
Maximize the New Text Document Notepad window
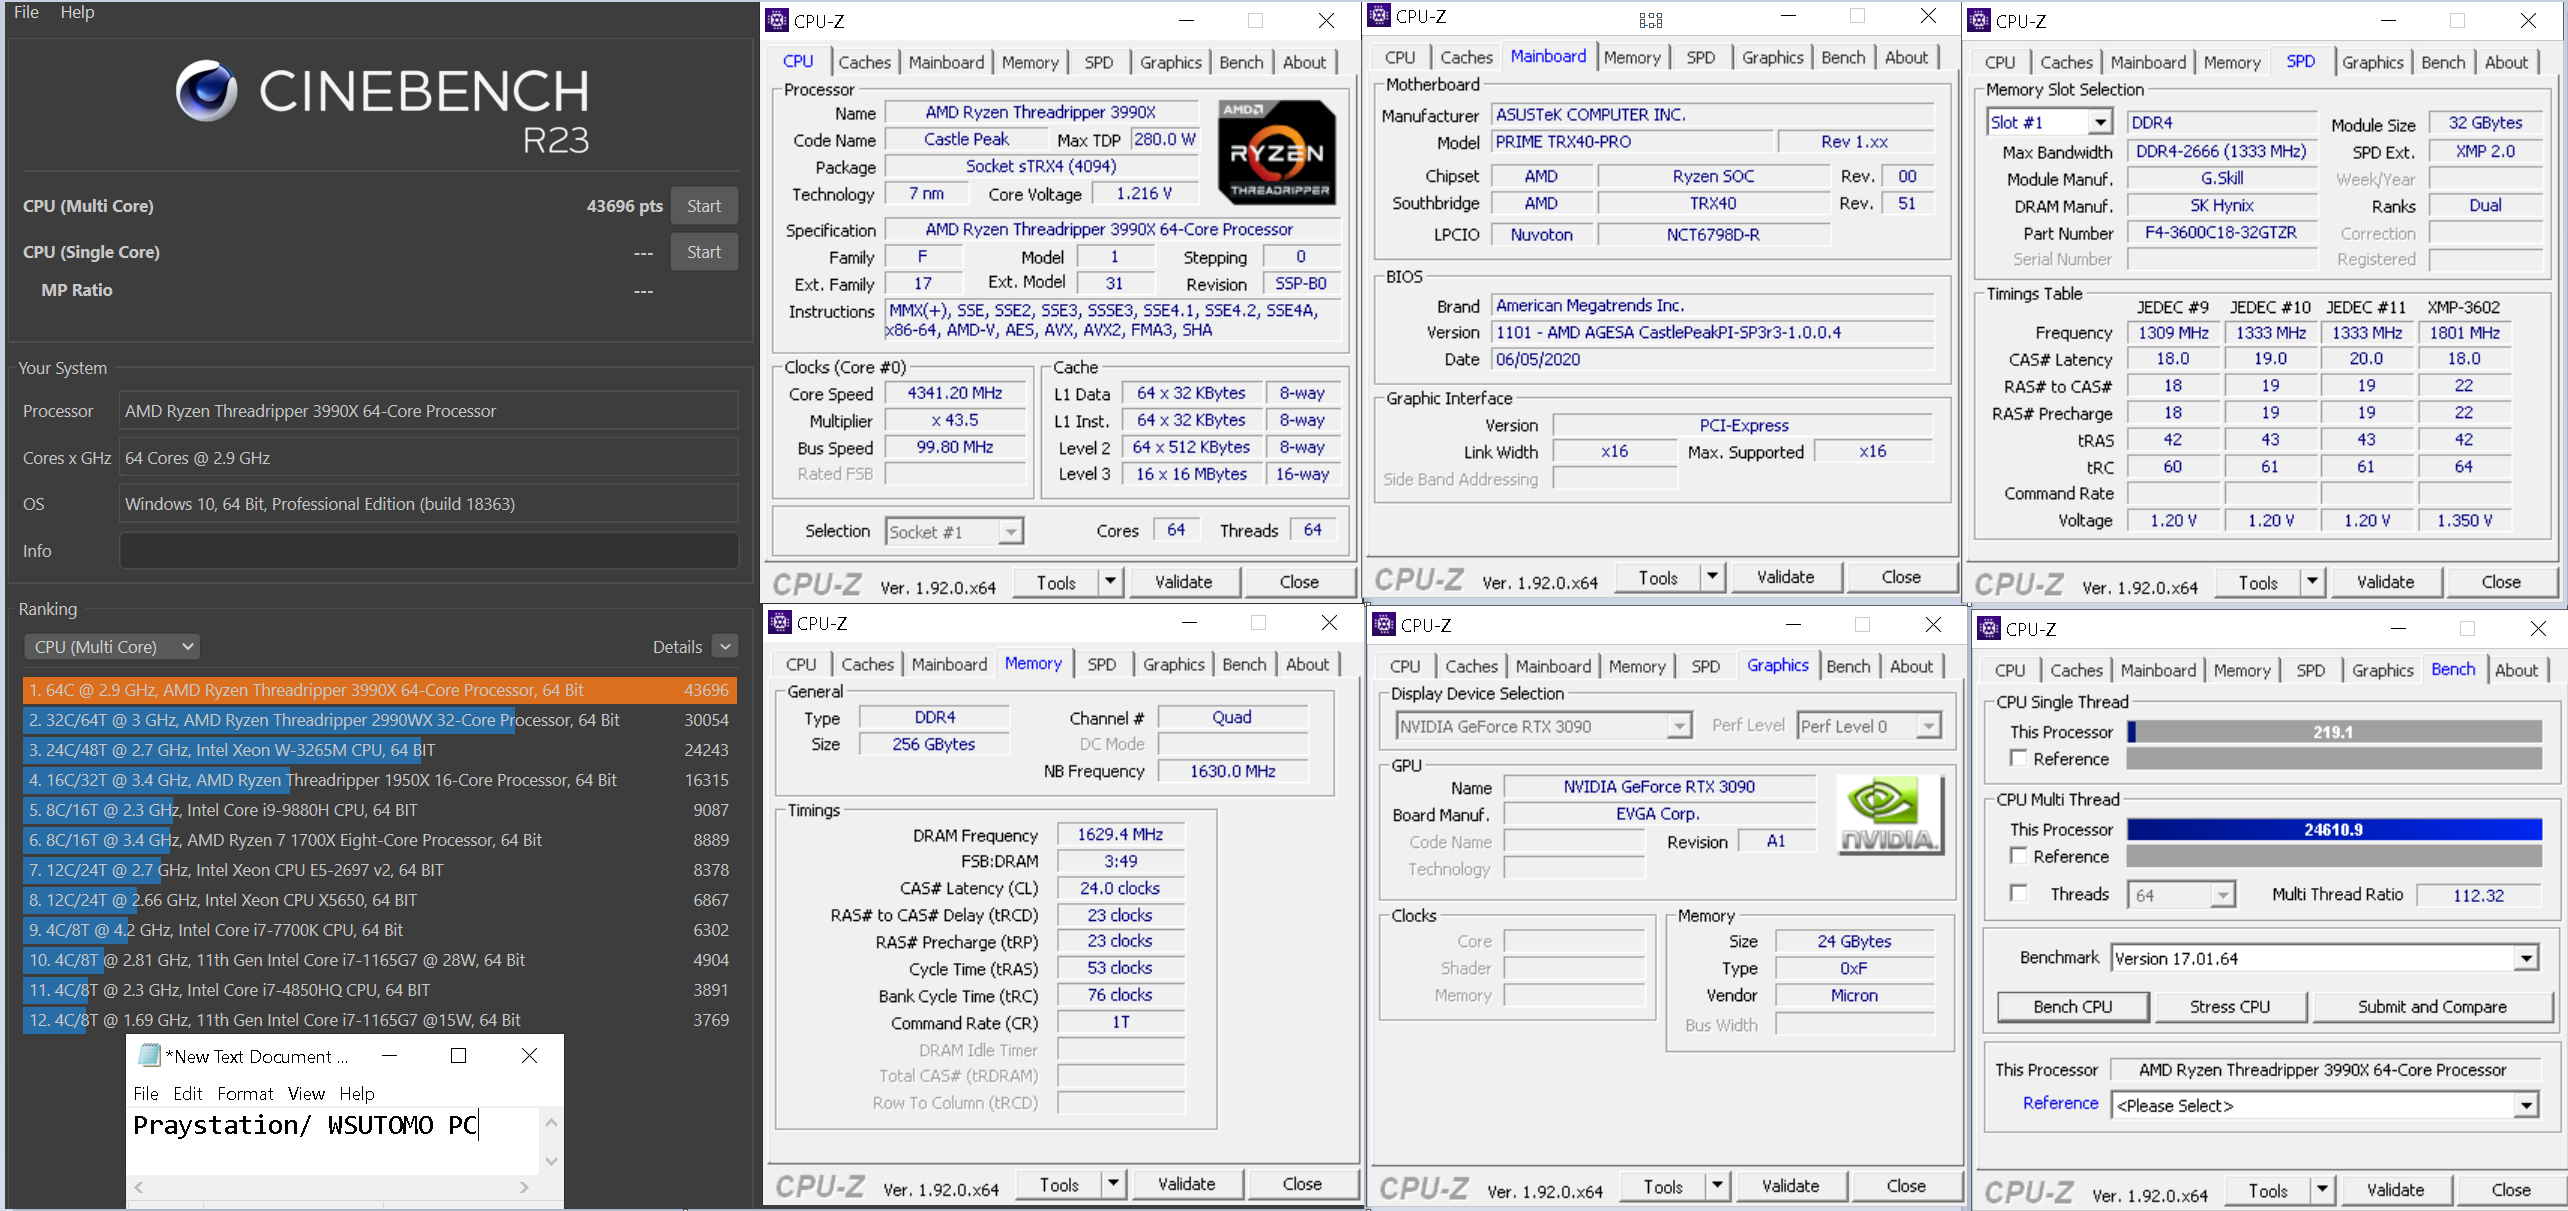click(459, 1056)
